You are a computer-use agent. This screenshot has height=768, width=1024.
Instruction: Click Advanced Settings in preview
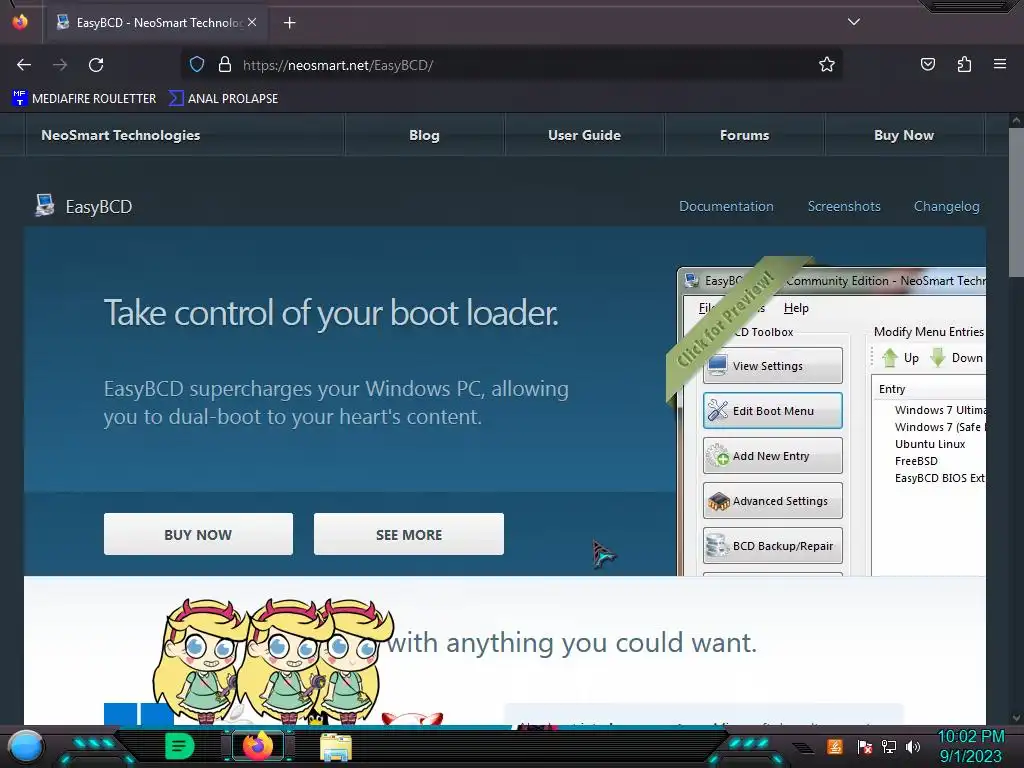(773, 501)
